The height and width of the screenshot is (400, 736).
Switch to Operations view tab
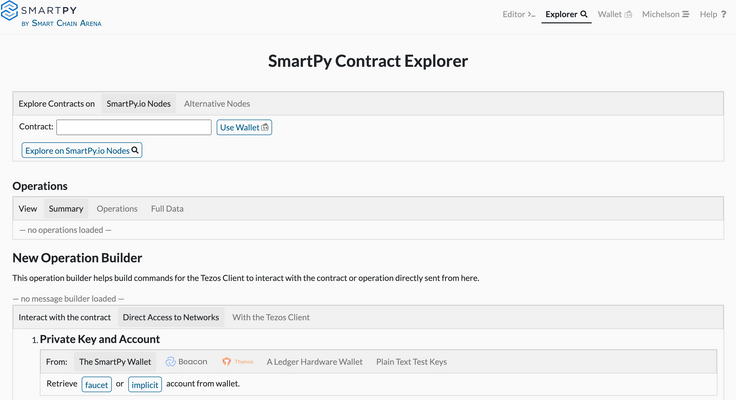pyautogui.click(x=117, y=208)
